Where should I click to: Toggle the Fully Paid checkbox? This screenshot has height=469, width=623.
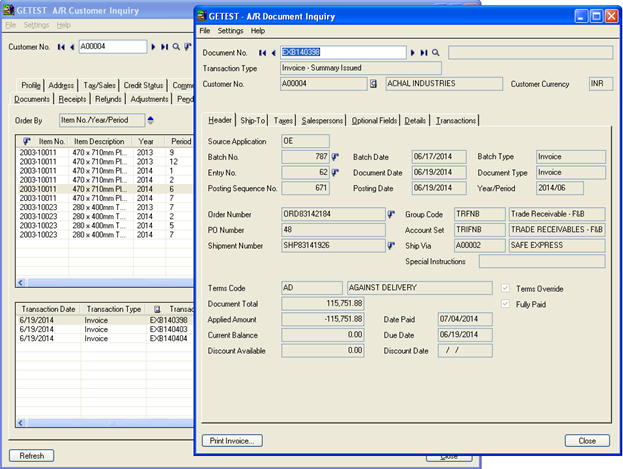[505, 303]
